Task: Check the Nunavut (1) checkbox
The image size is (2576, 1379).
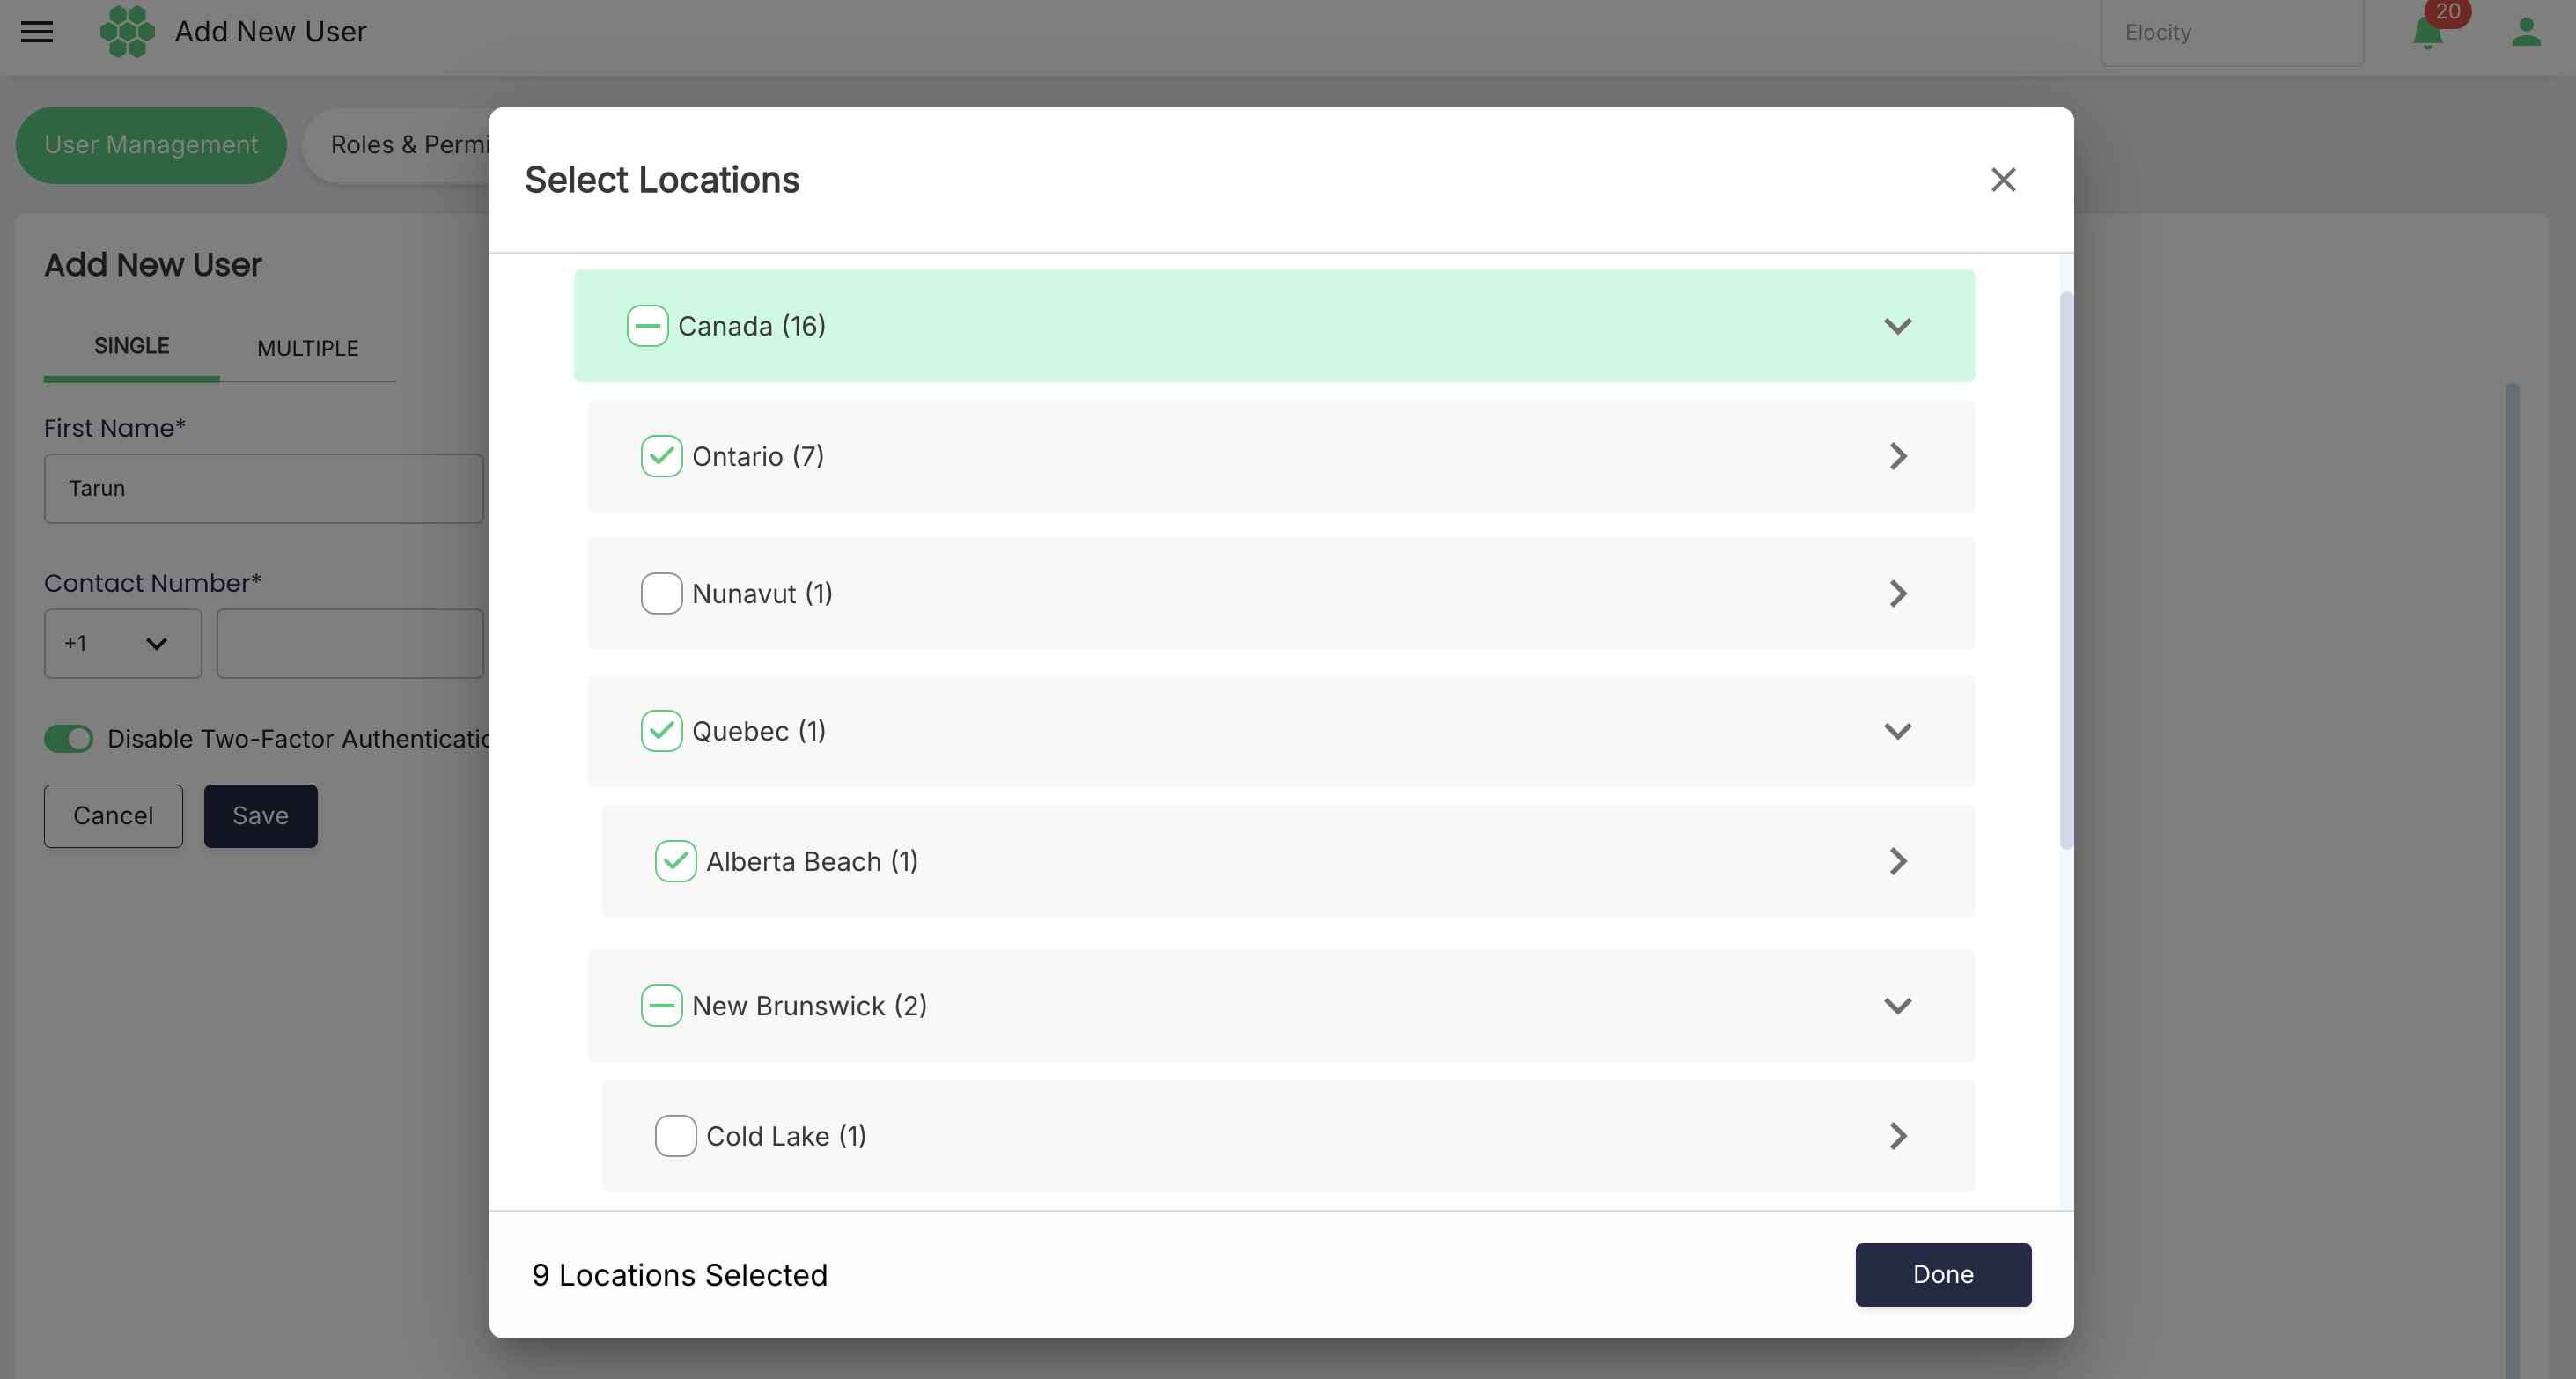Action: pos(661,594)
